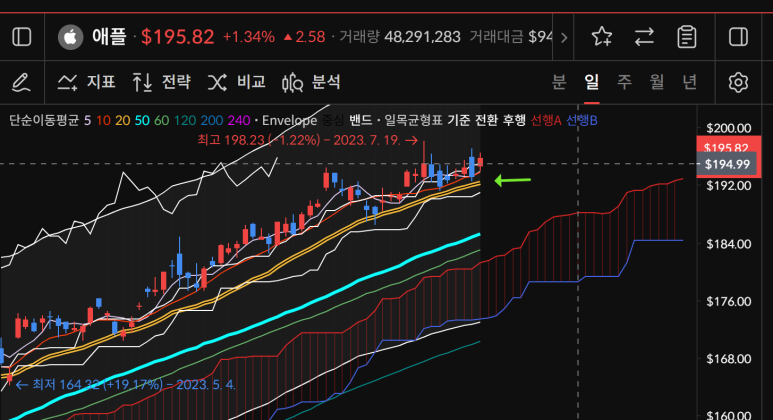Toggle the 20-day moving average
The width and height of the screenshot is (773, 420).
tap(123, 120)
